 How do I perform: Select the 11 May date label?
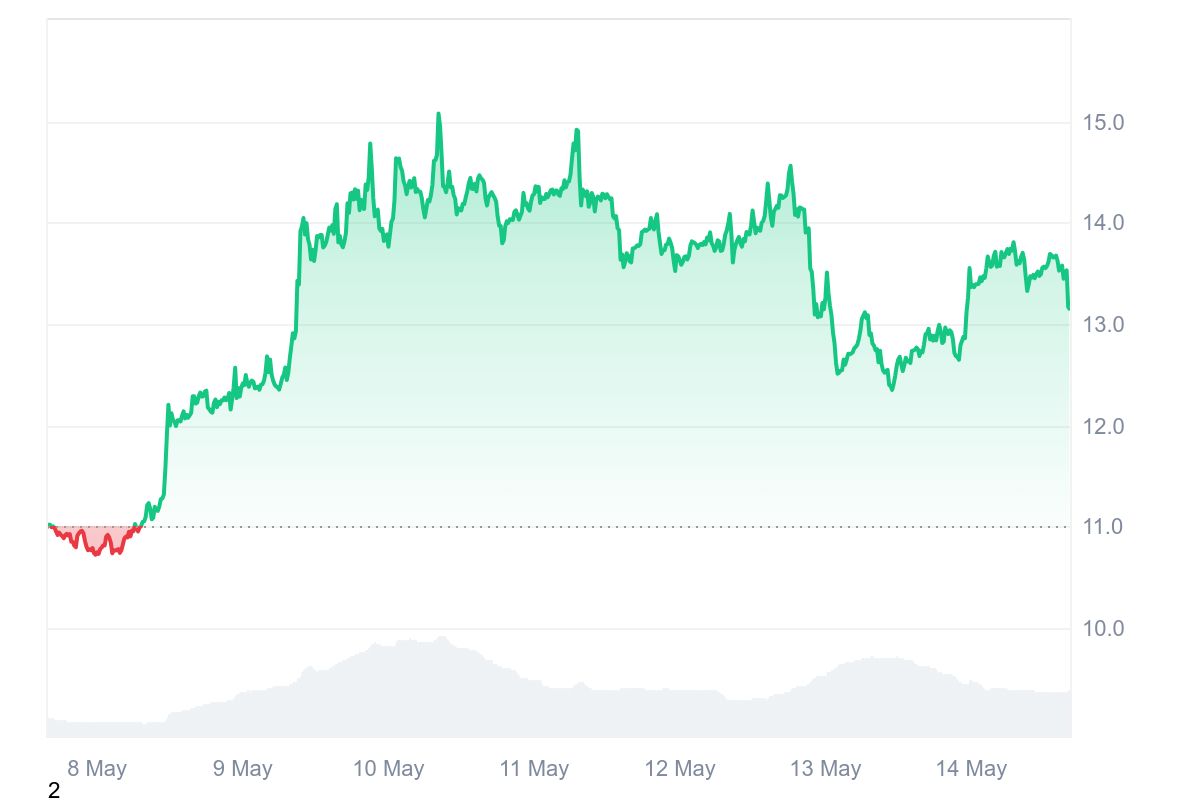pyautogui.click(x=534, y=769)
